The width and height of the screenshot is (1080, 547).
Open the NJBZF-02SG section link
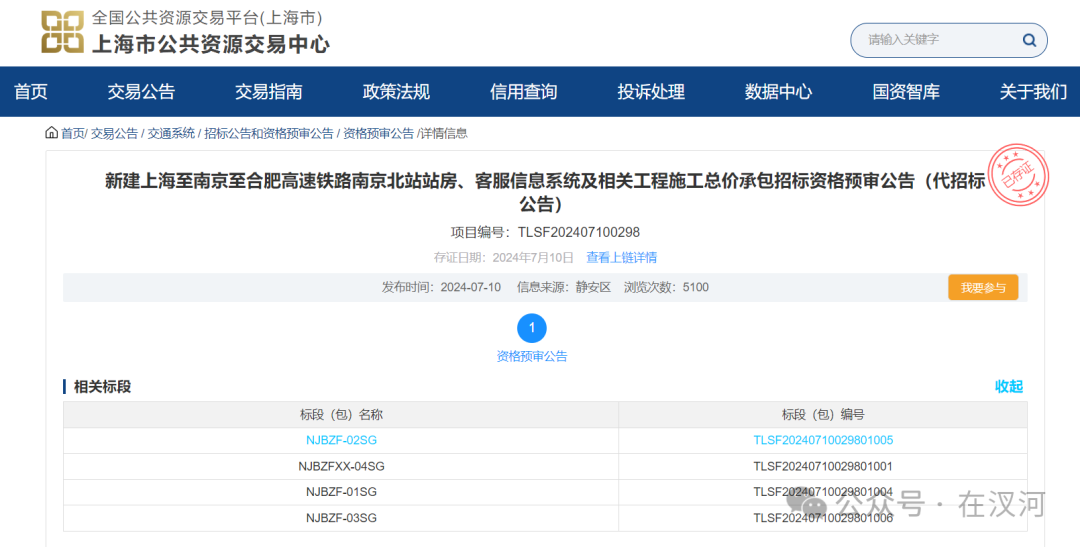coord(341,440)
